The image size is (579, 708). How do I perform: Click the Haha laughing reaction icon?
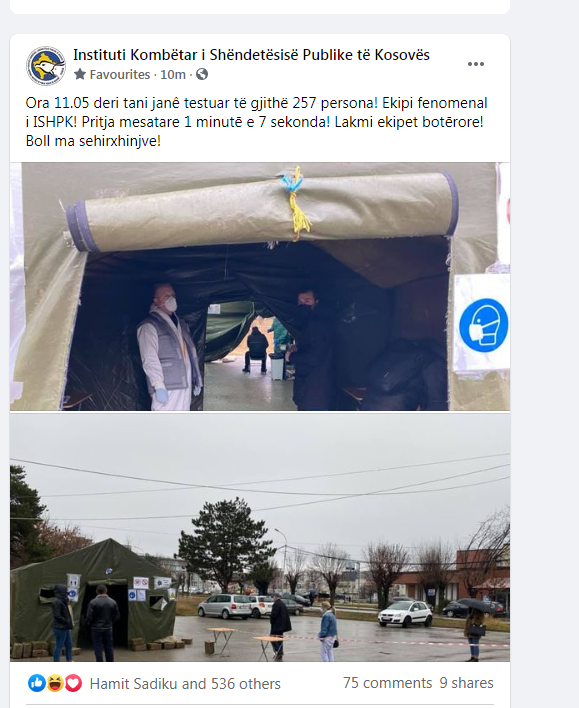click(x=55, y=683)
